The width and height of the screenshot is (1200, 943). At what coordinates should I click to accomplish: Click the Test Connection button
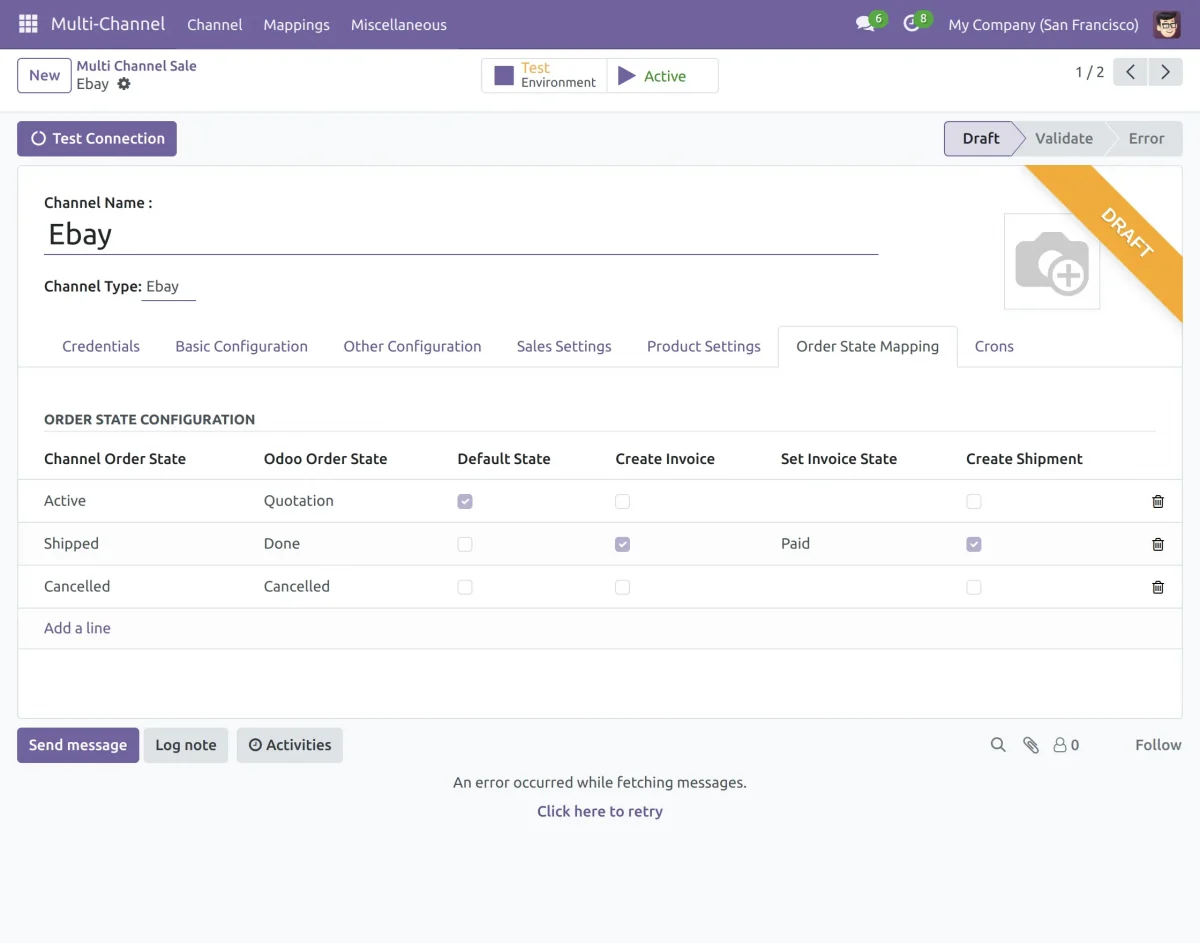(x=97, y=139)
